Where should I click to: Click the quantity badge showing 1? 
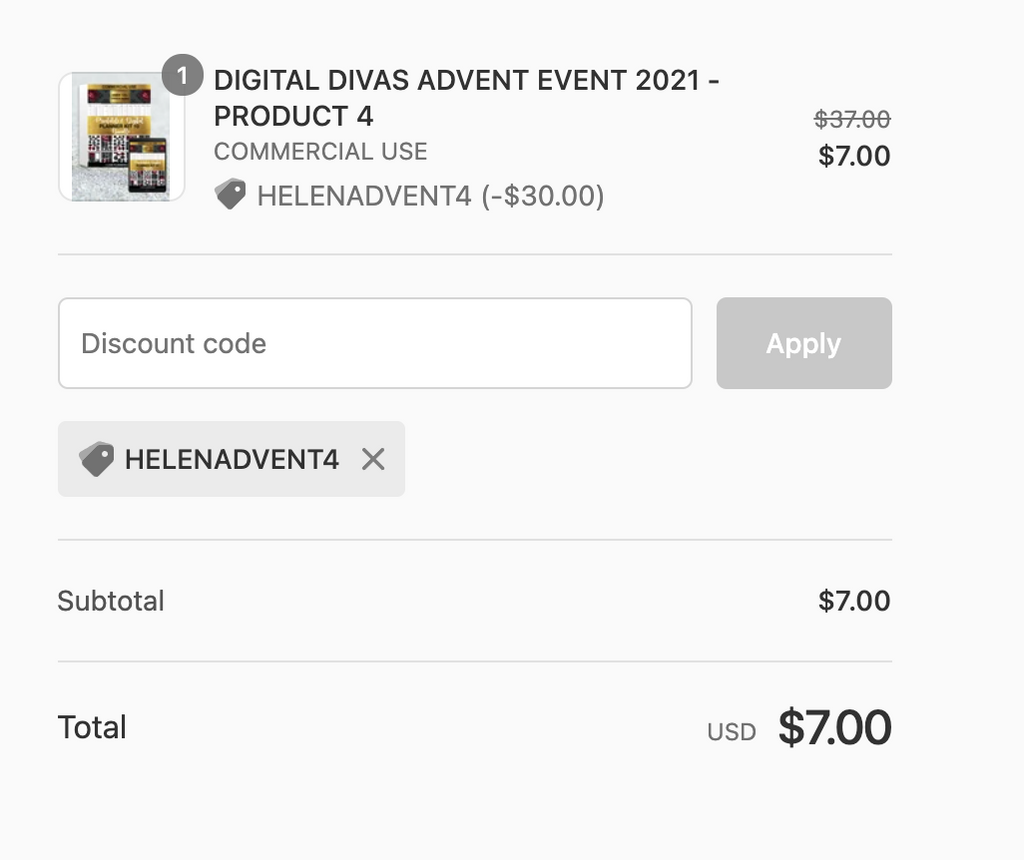tap(182, 75)
